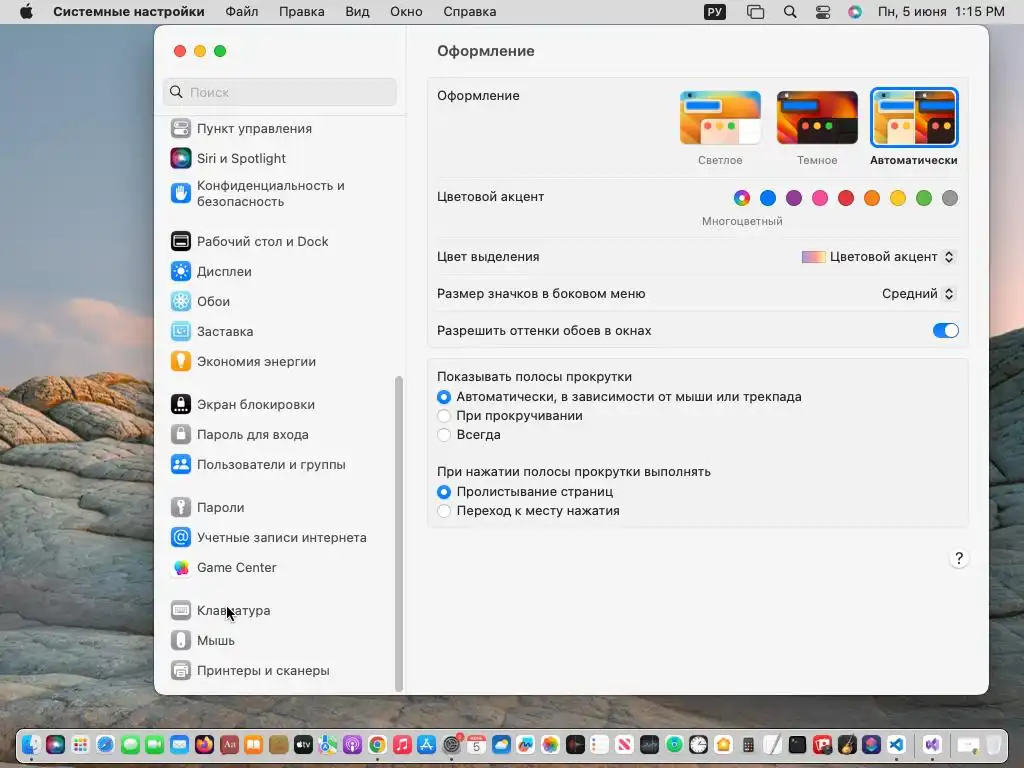Choose Автоматически appearance thumbnail
The width and height of the screenshot is (1024, 768).
pyautogui.click(x=914, y=118)
